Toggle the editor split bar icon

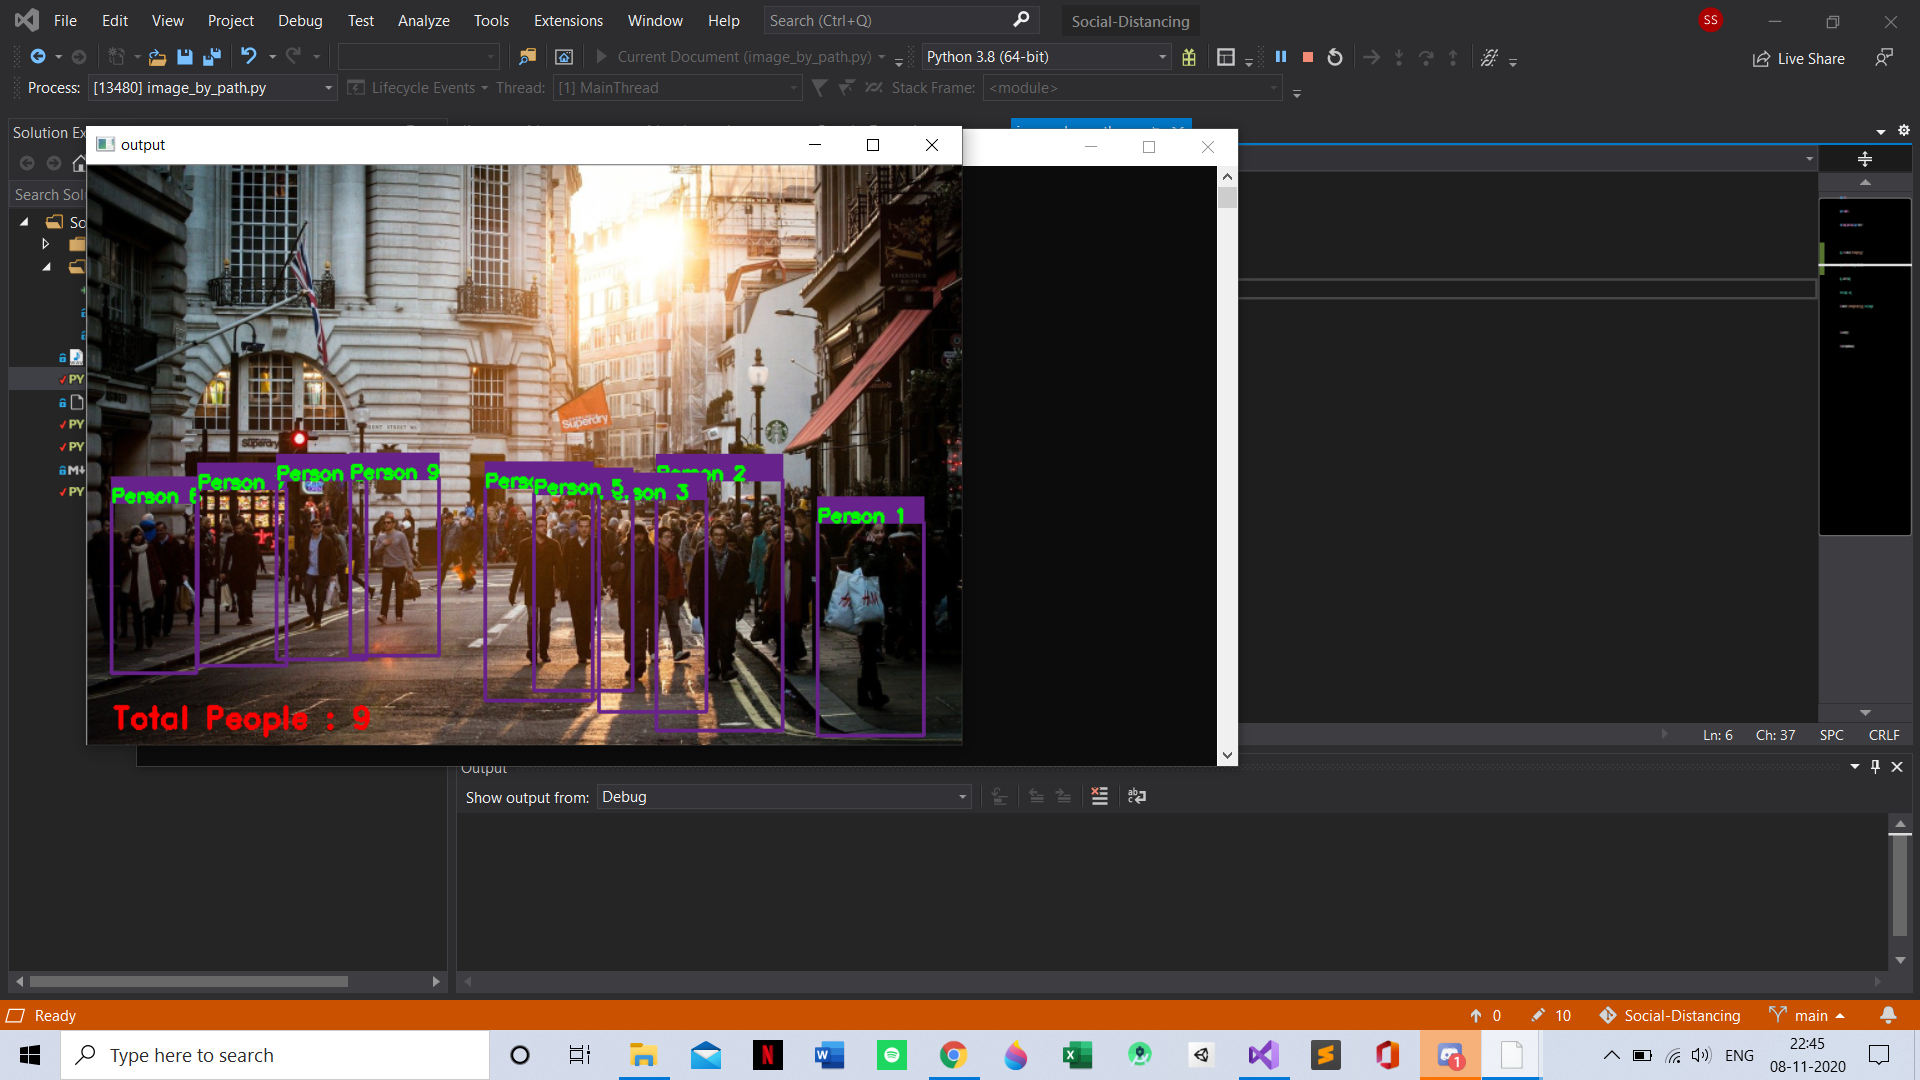pyautogui.click(x=1864, y=159)
